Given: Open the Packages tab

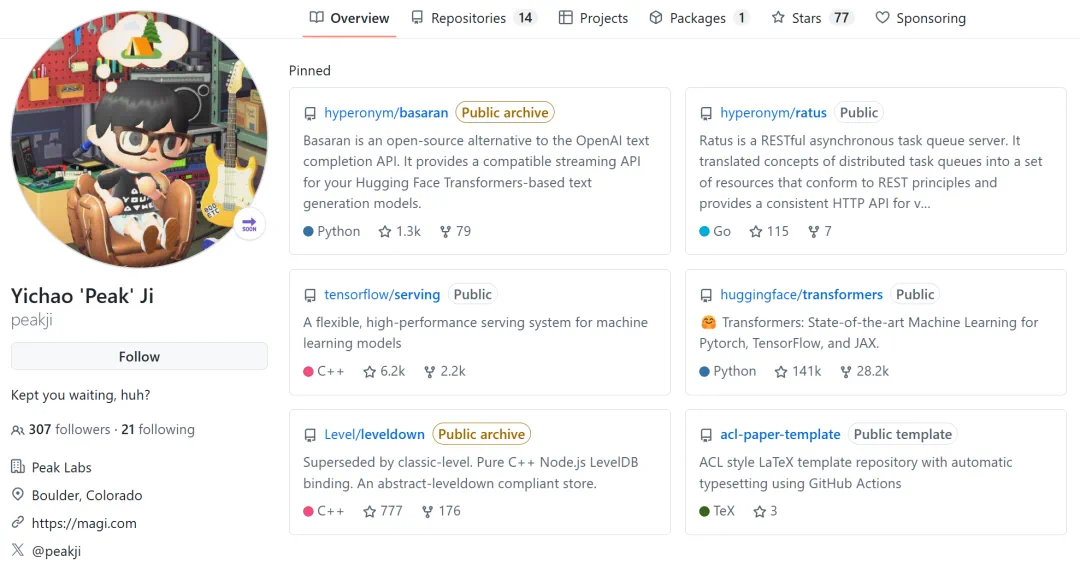Looking at the screenshot, I should tap(697, 18).
